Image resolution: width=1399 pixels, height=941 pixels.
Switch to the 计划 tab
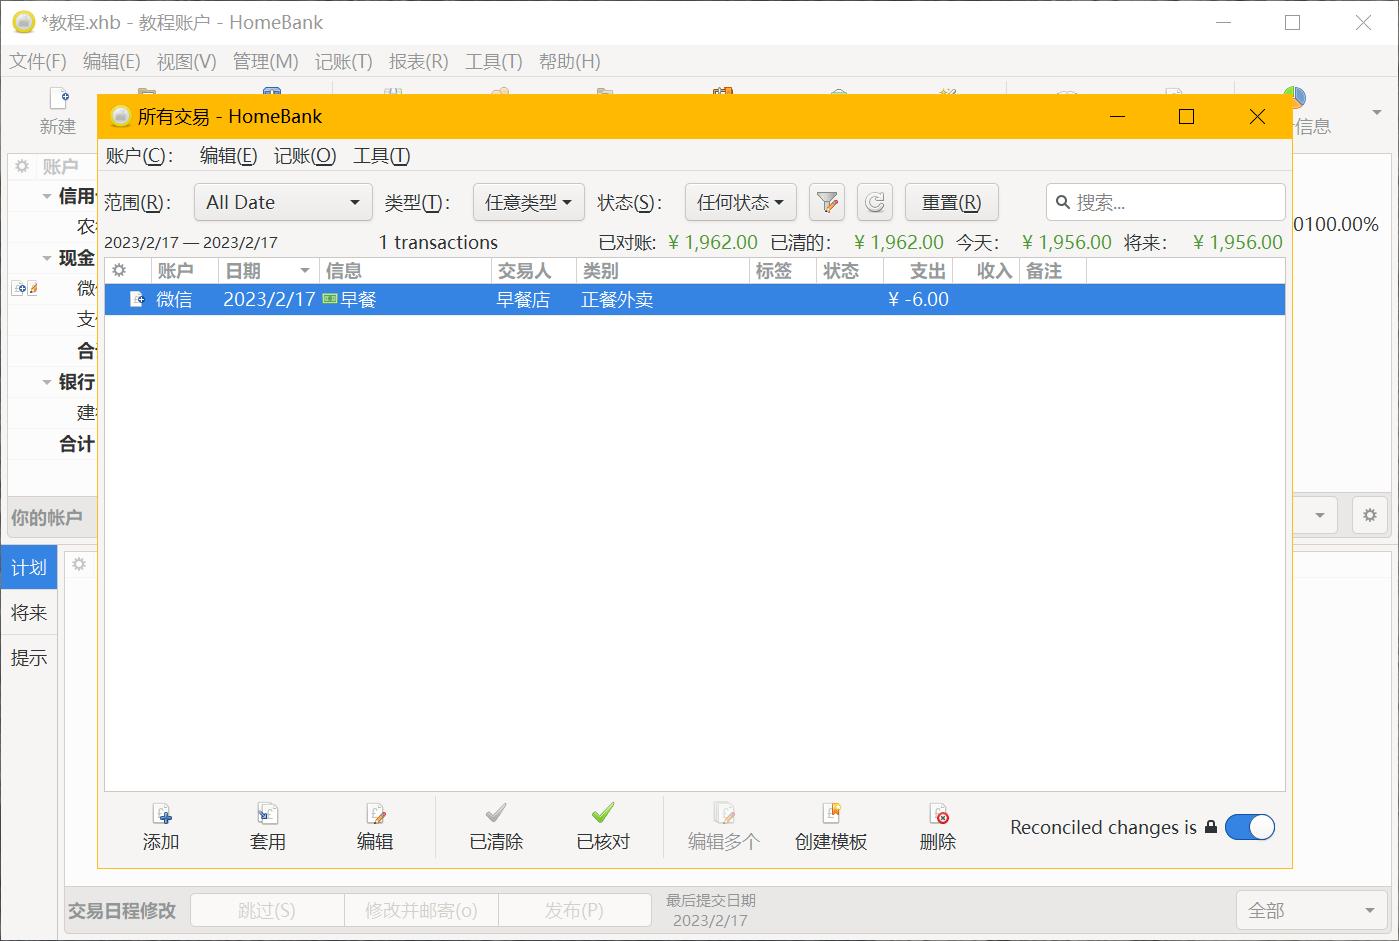click(x=29, y=567)
